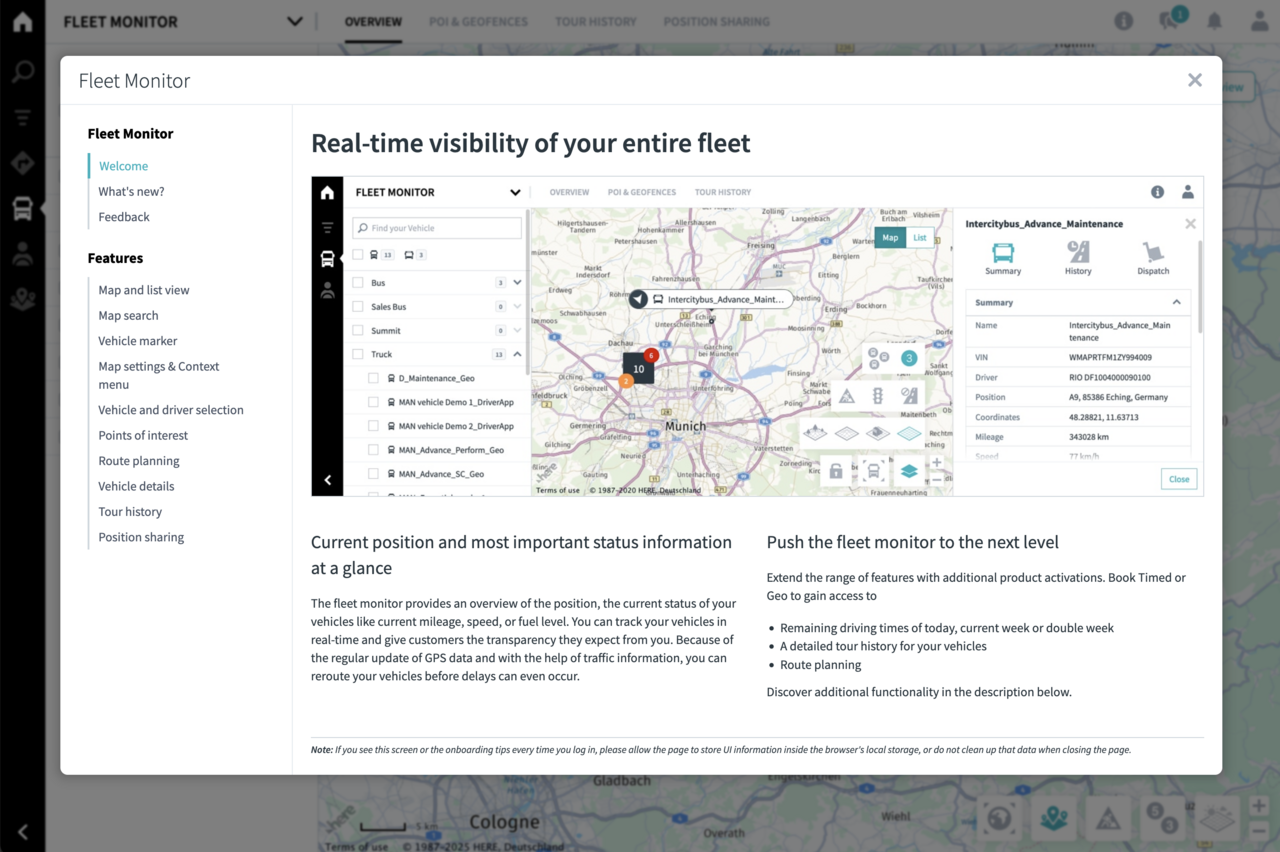Open the What's new? link
This screenshot has width=1280, height=852.
coord(131,191)
